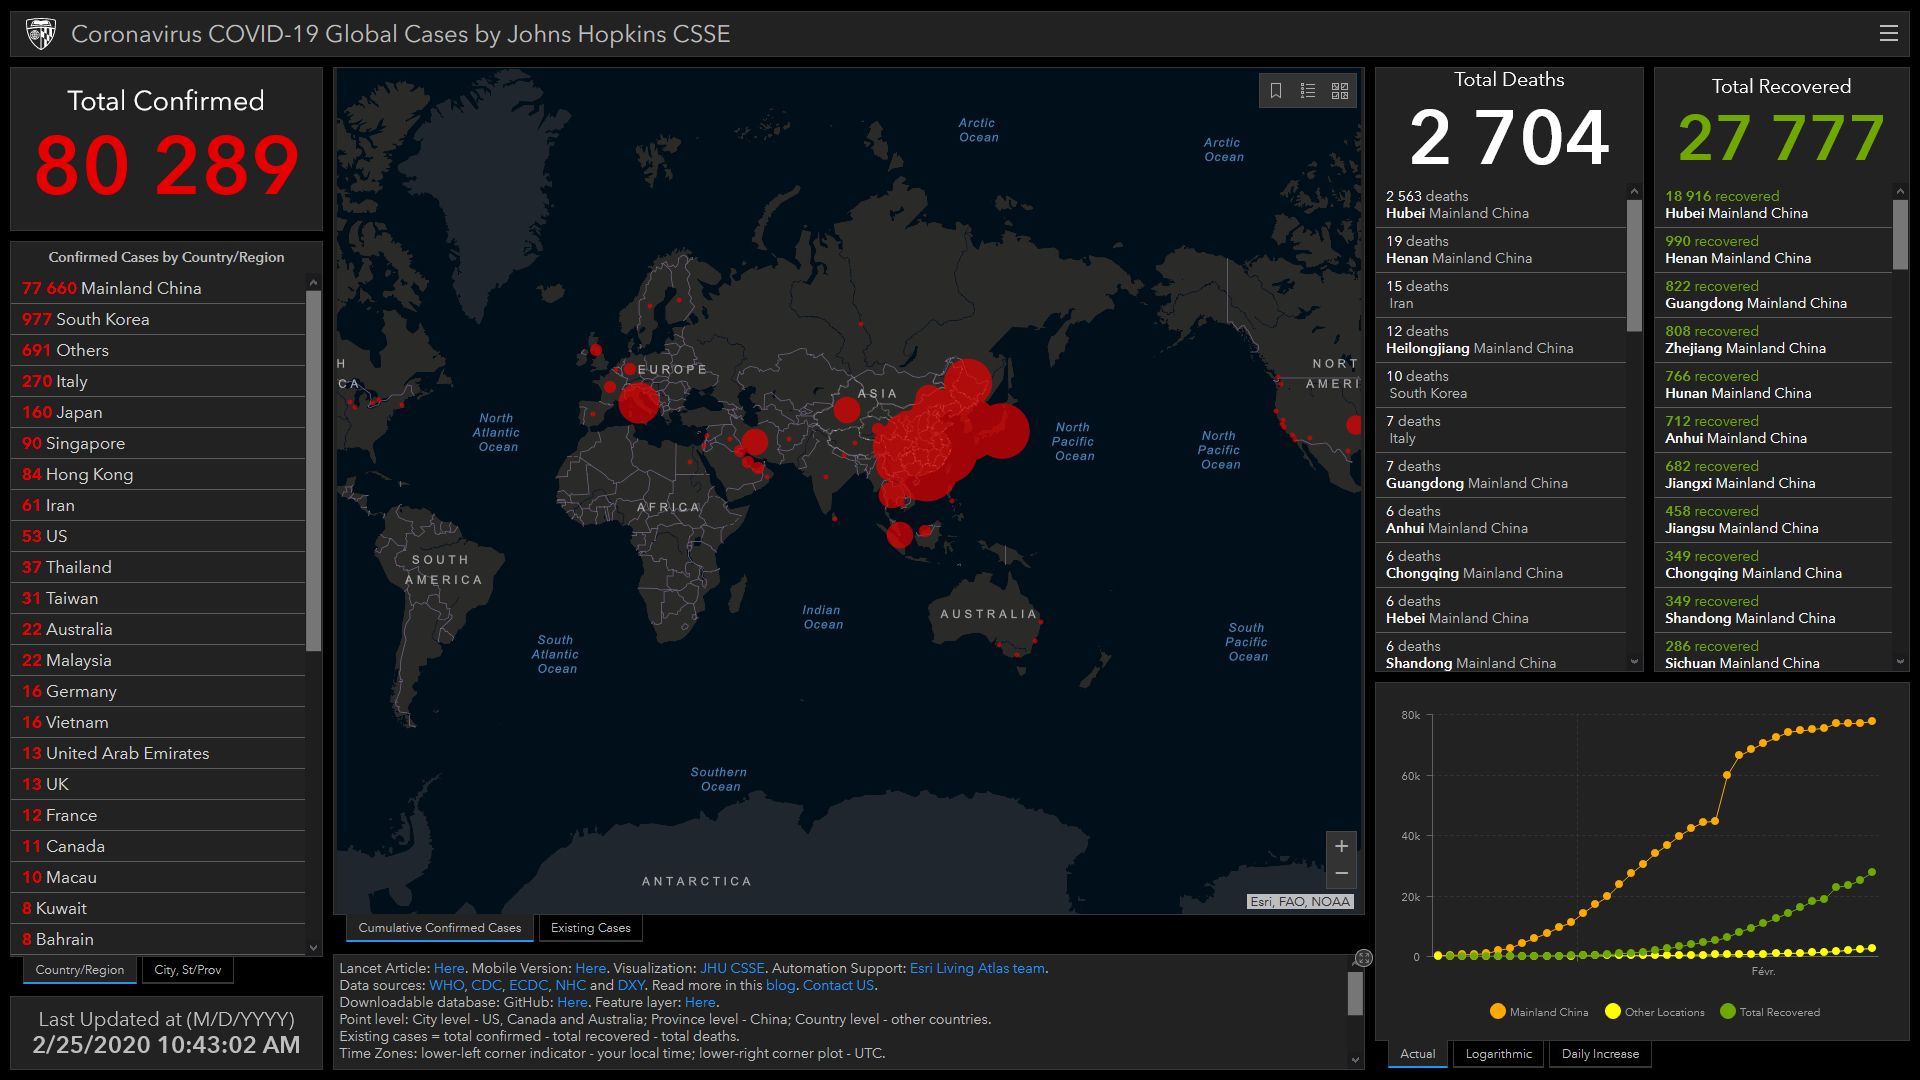Screen dimensions: 1920x1080
Task: Open the GitHub Here link
Action: (572, 1002)
